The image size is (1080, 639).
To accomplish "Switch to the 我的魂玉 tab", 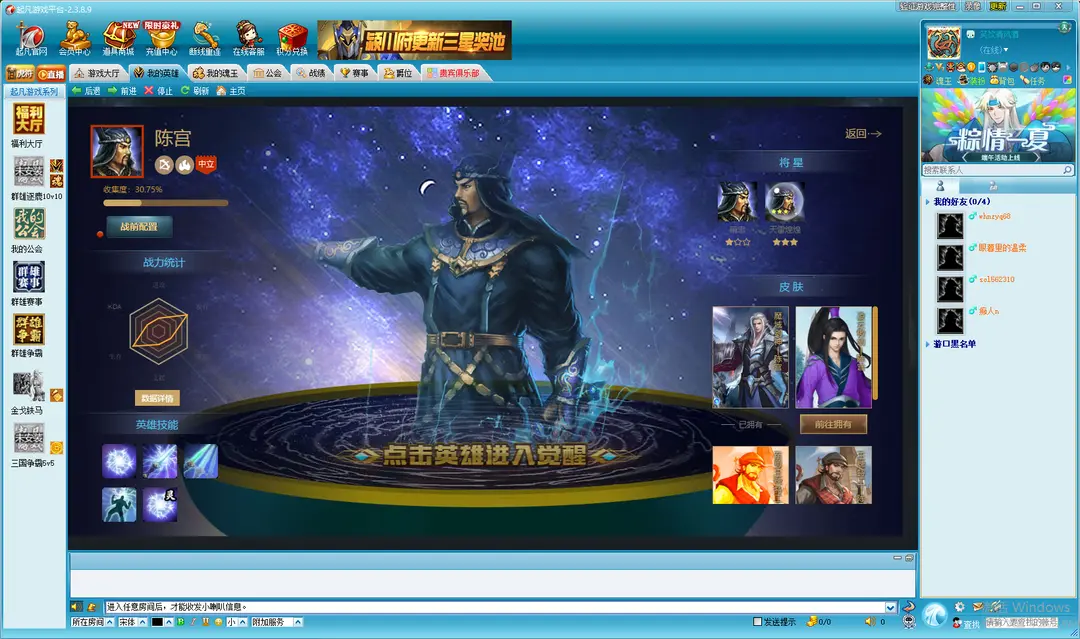I will tap(216, 73).
